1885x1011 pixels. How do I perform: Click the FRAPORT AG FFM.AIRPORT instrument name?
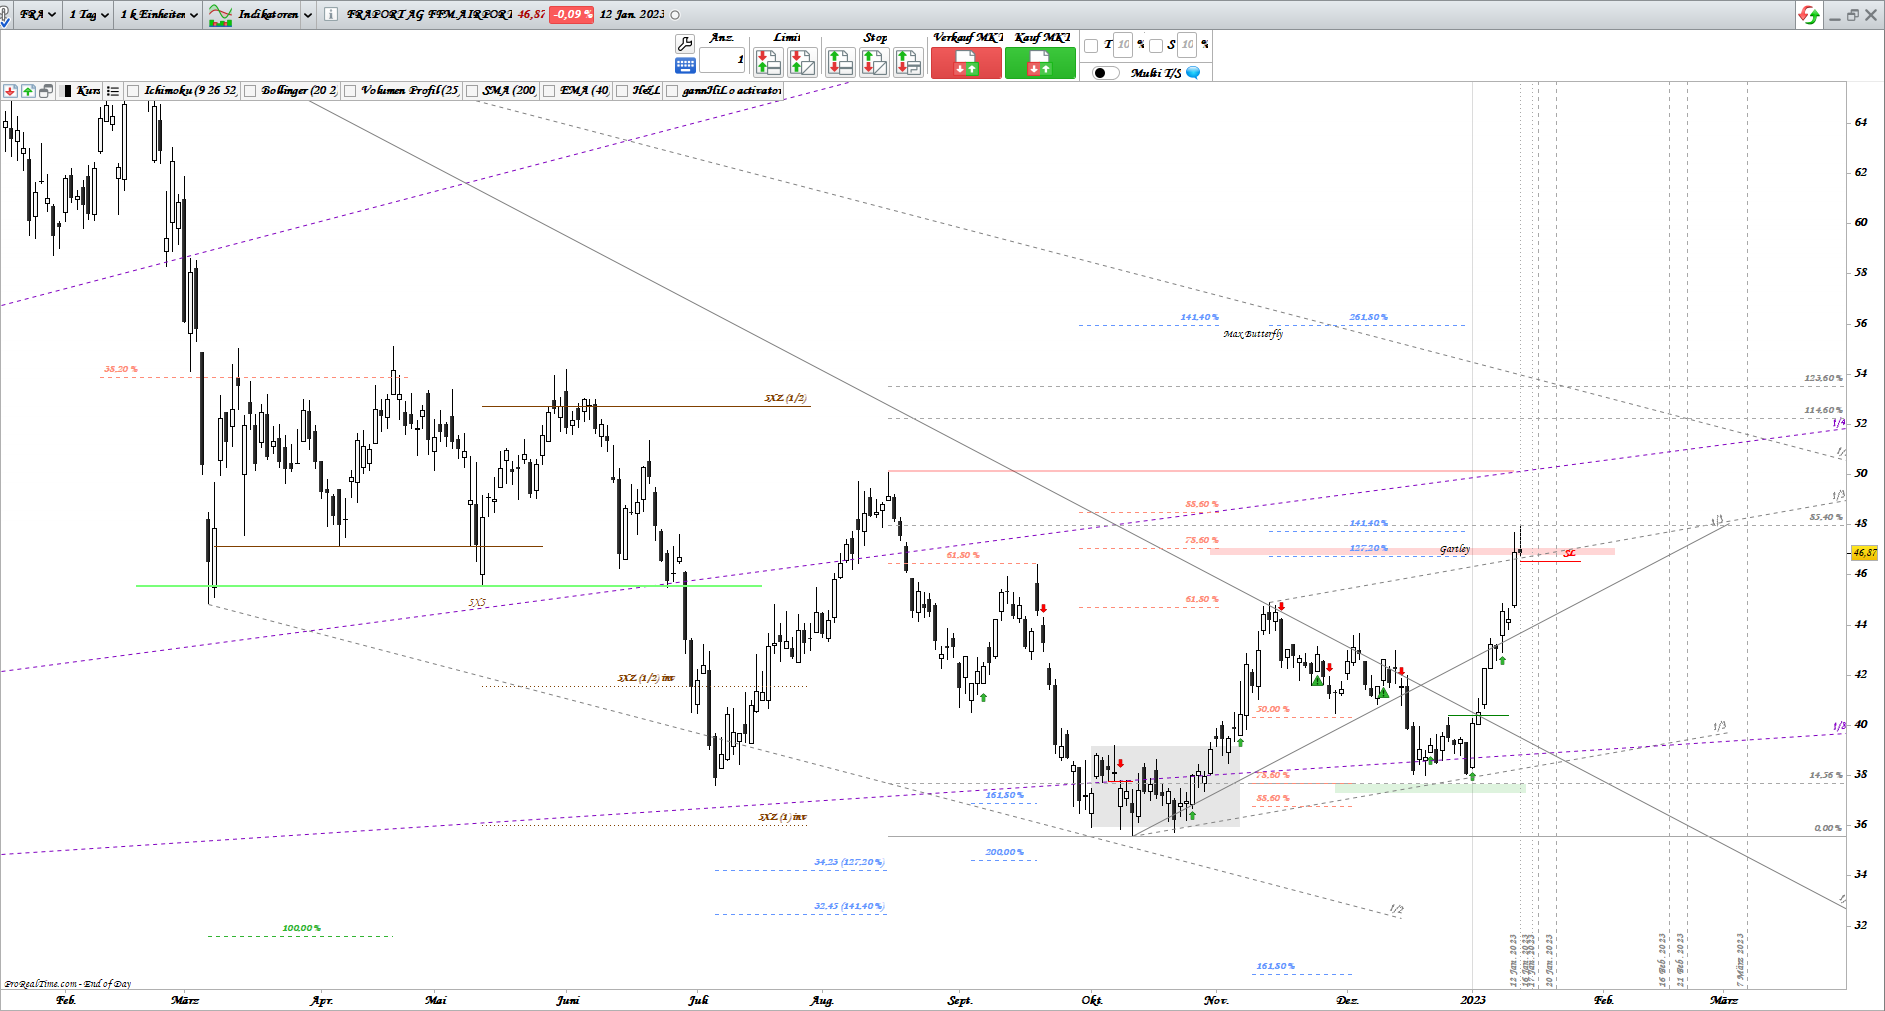coord(430,15)
